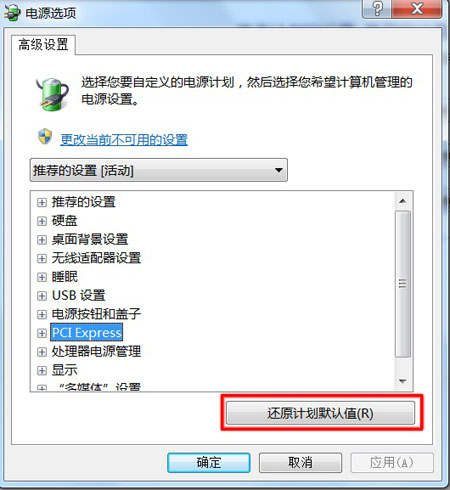Switch to the 高级设置 tab

point(43,45)
